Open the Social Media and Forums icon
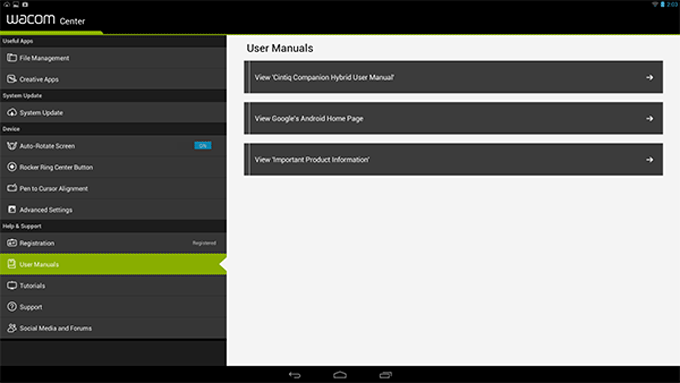Image resolution: width=680 pixels, height=383 pixels. click(x=12, y=328)
